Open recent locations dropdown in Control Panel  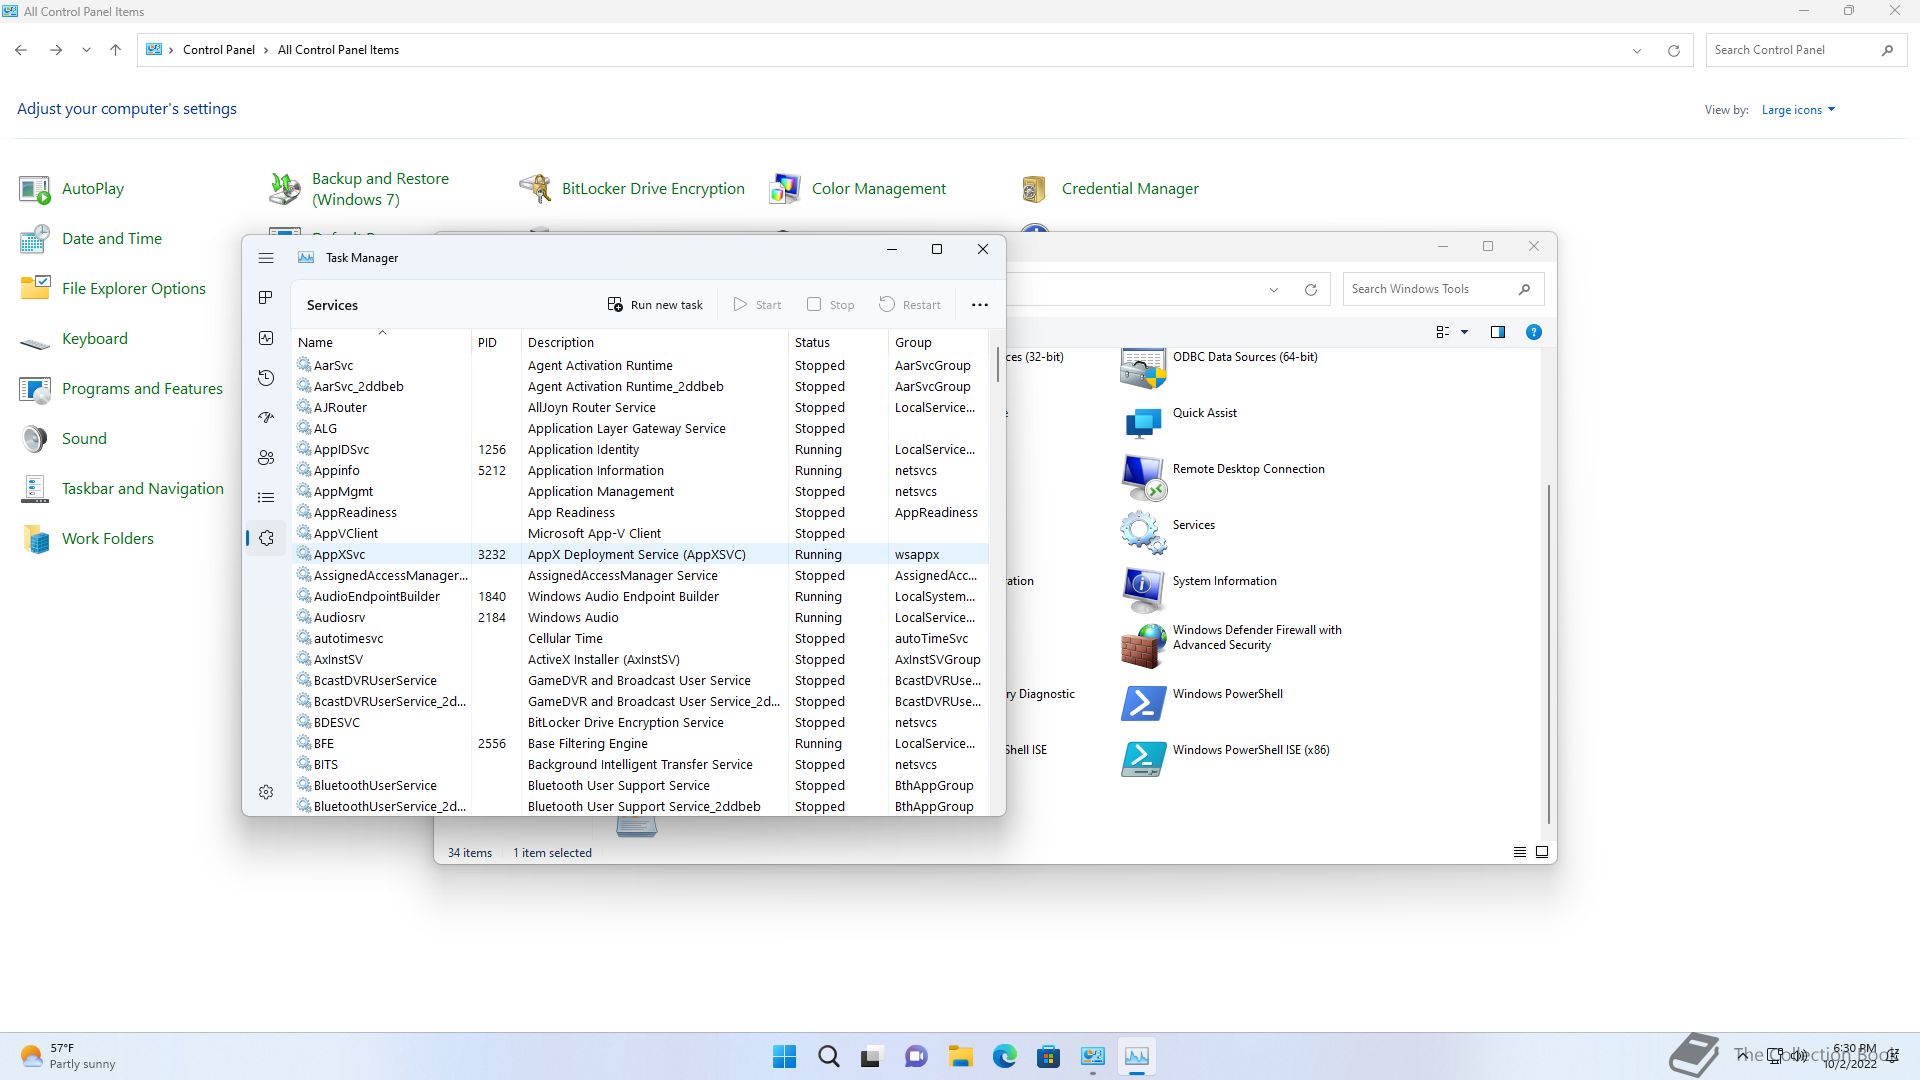86,50
